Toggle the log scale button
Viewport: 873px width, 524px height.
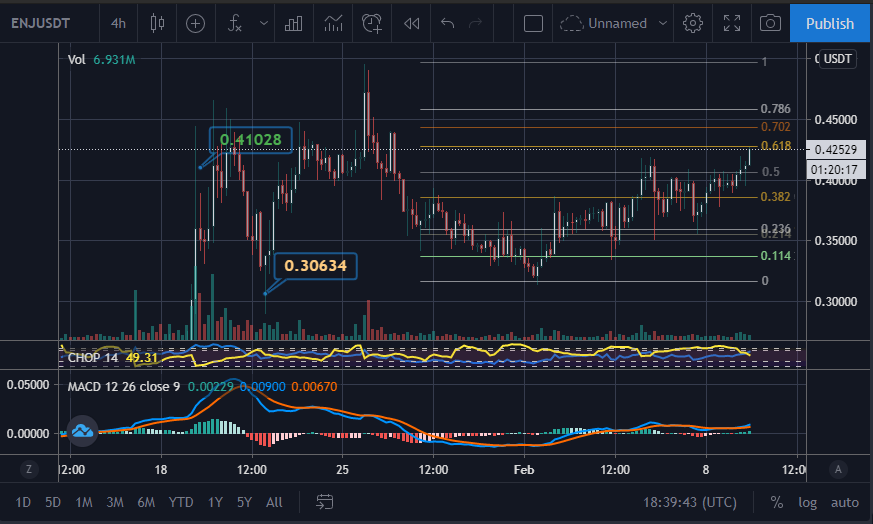click(807, 502)
